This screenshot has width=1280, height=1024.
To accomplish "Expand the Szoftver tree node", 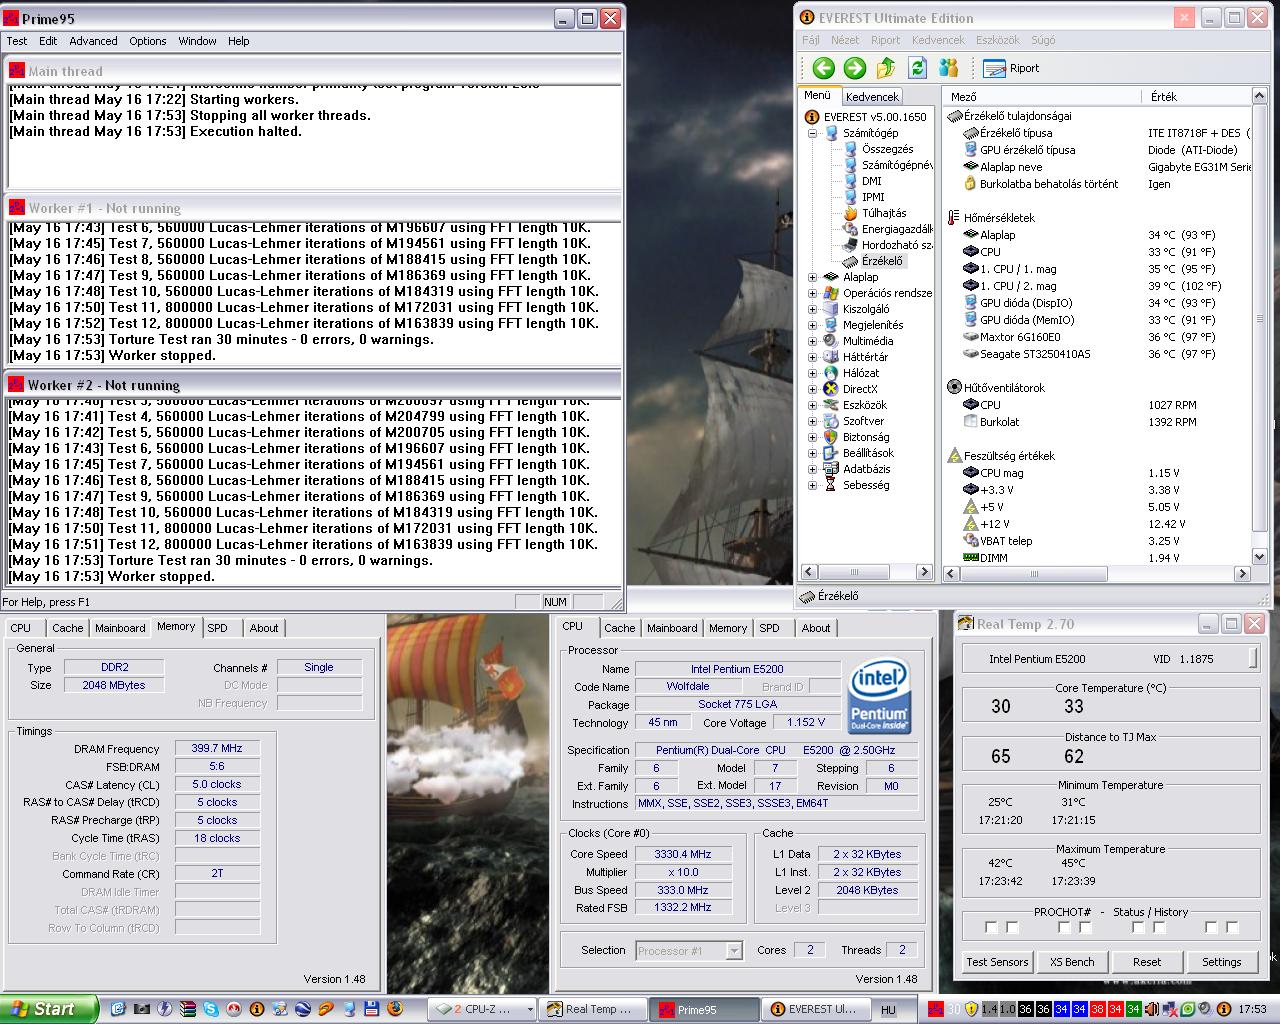I will [x=812, y=421].
